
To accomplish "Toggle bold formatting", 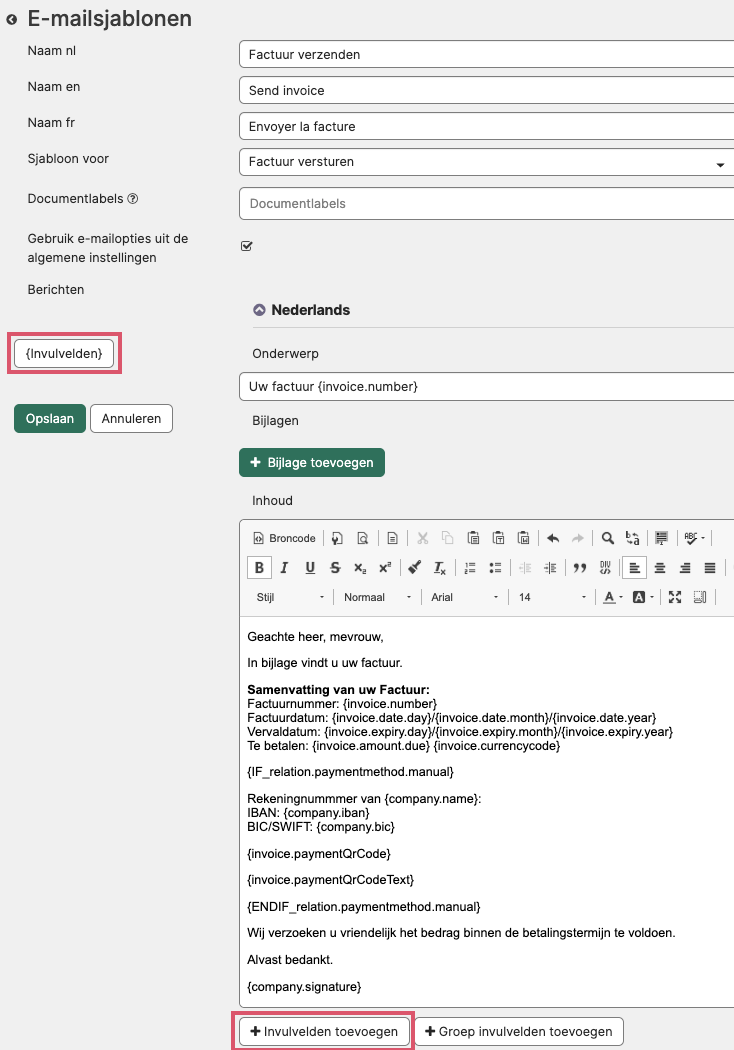I will click(x=259, y=568).
